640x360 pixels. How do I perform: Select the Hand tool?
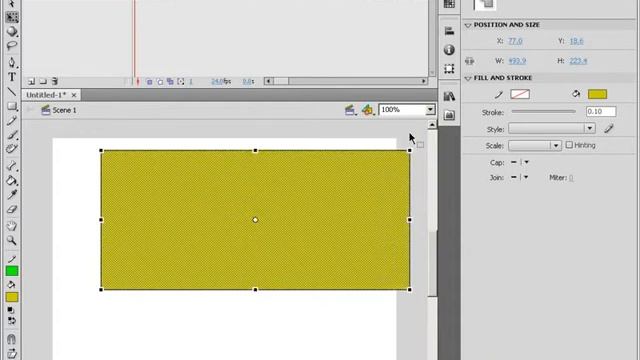(x=12, y=226)
